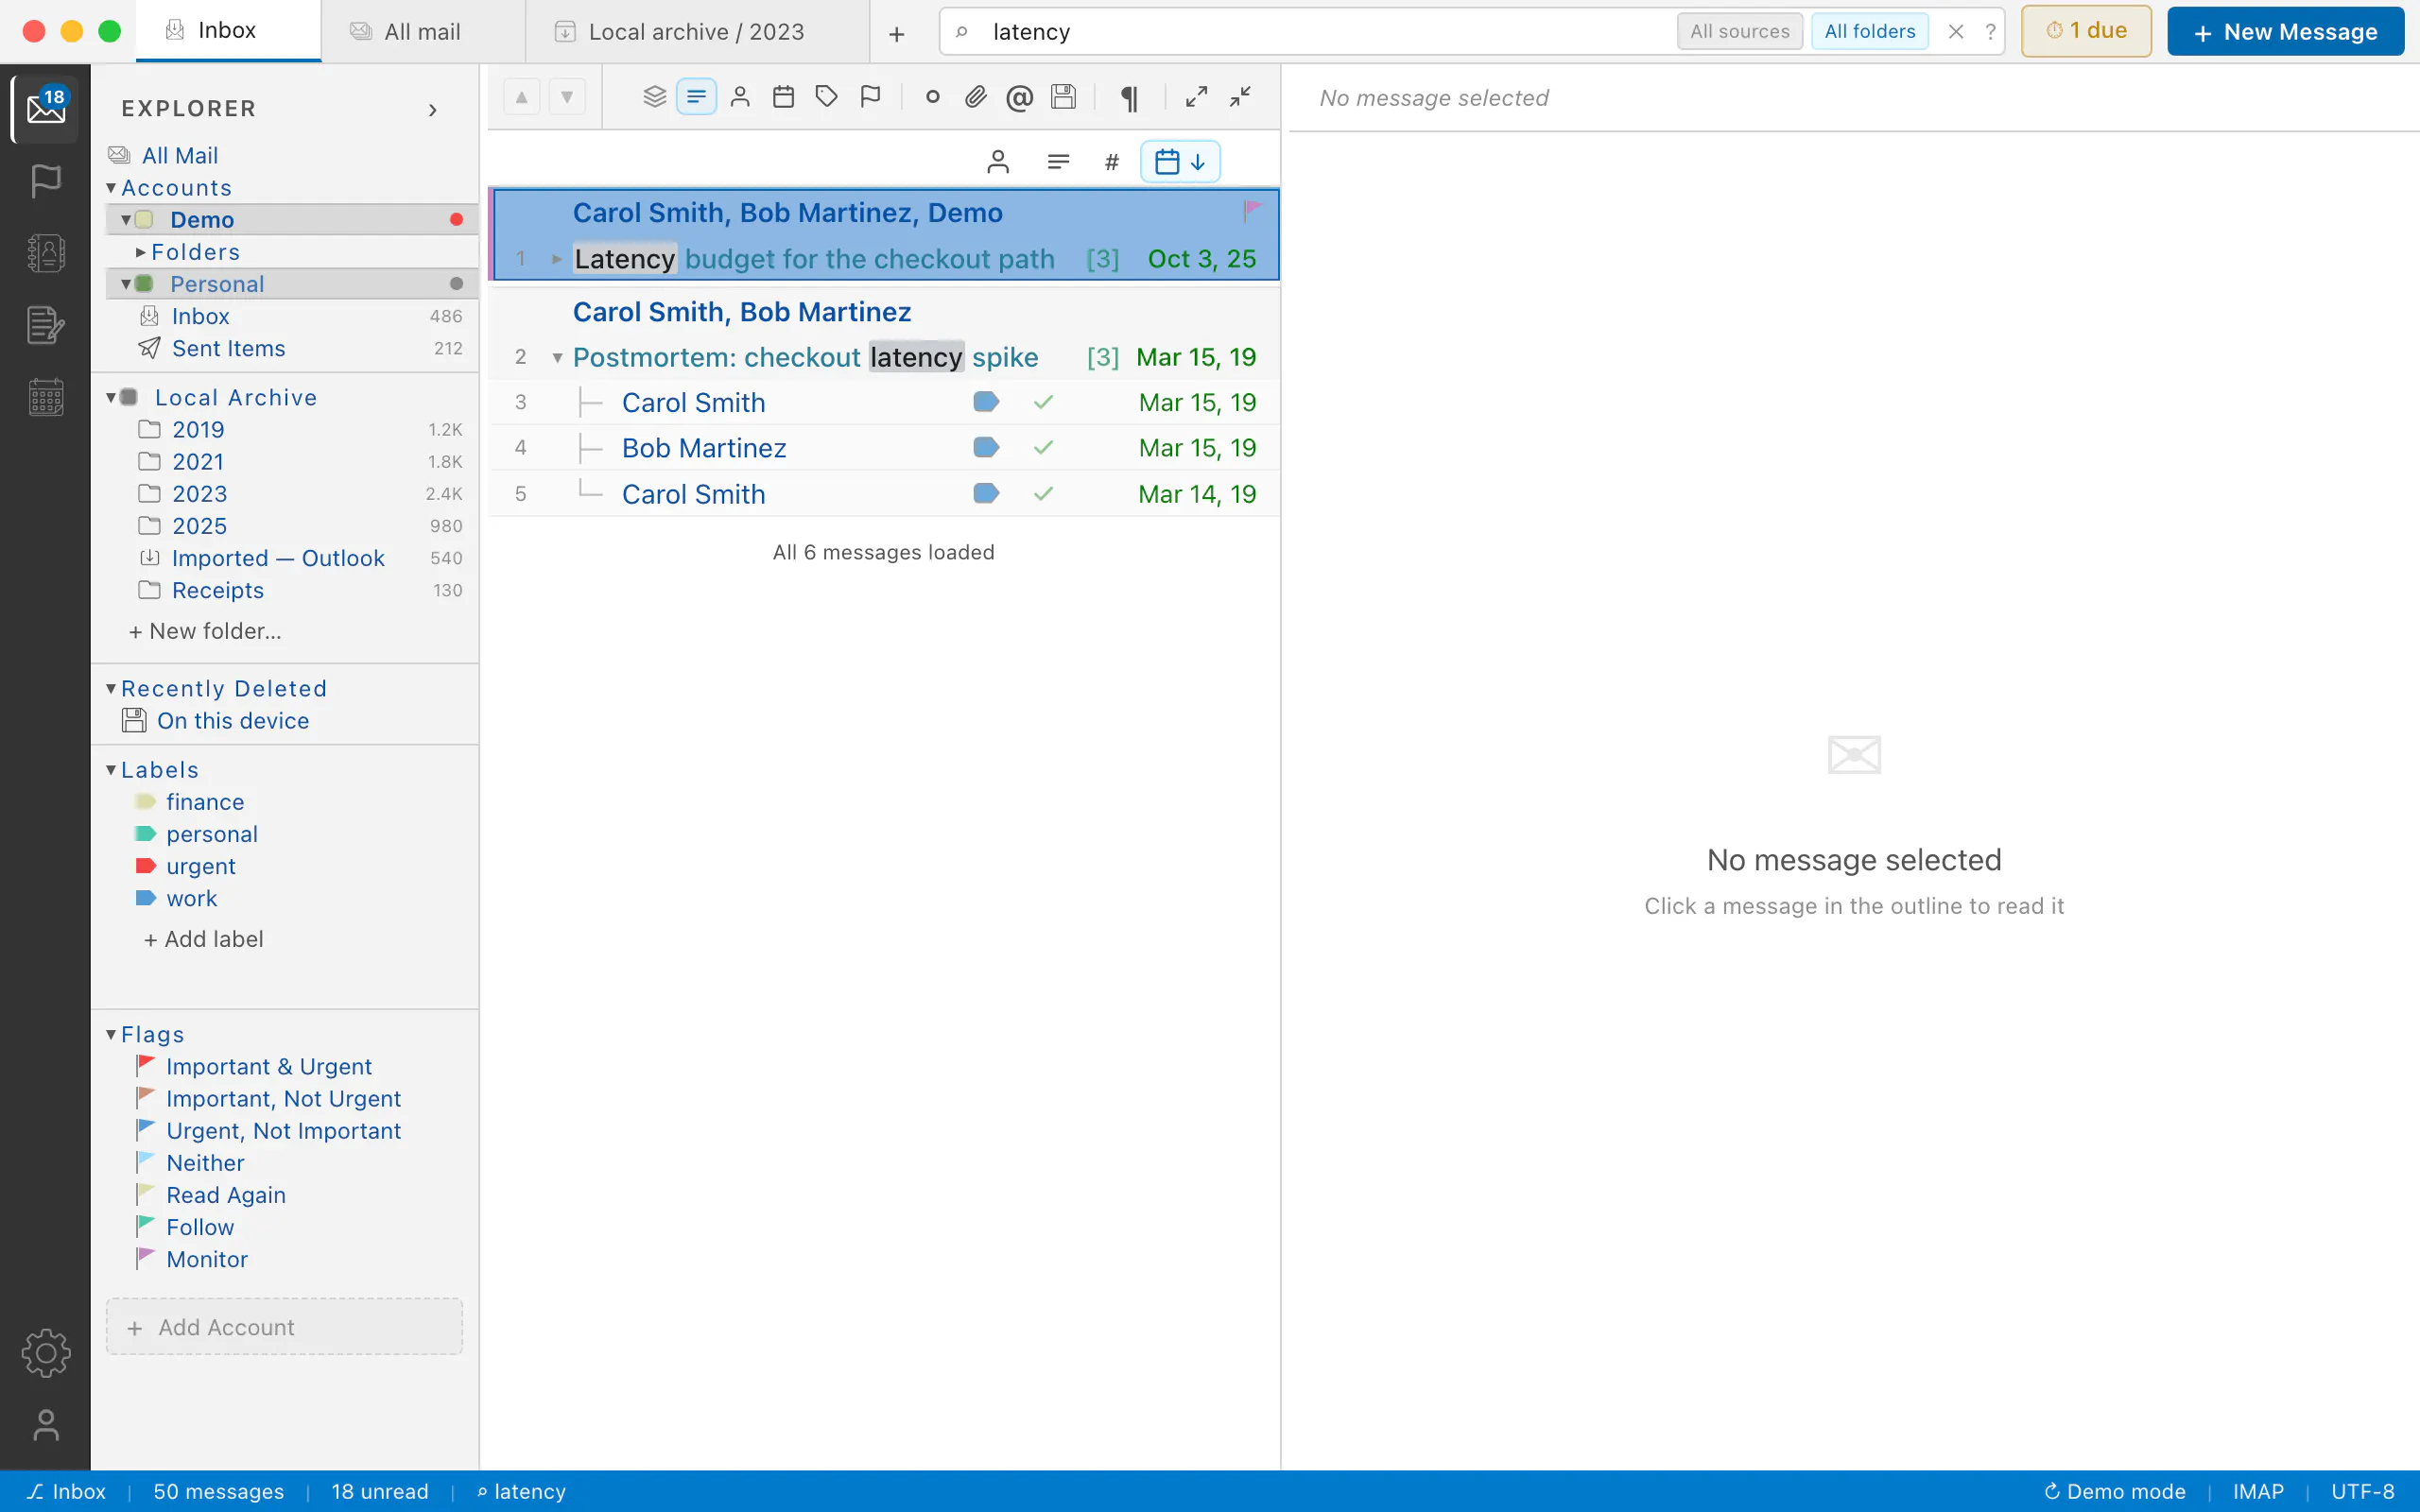Viewport: 2420px width, 1512px height.
Task: Click the layers stack toolbar icon
Action: (654, 97)
